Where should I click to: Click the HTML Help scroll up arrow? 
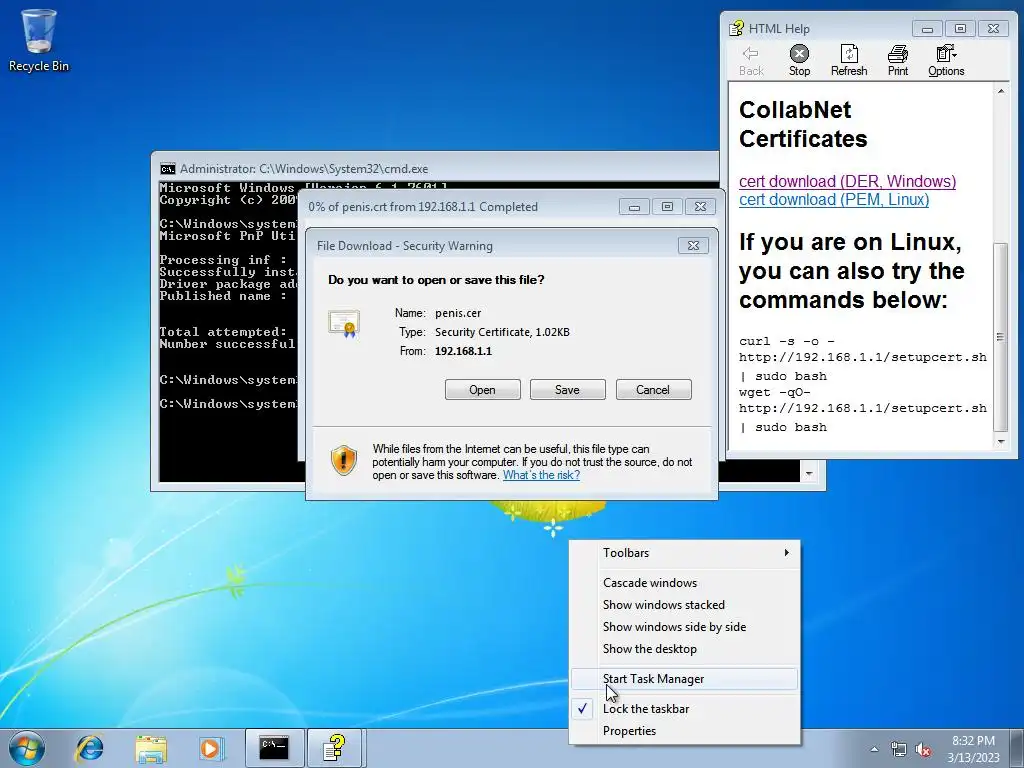(1001, 91)
